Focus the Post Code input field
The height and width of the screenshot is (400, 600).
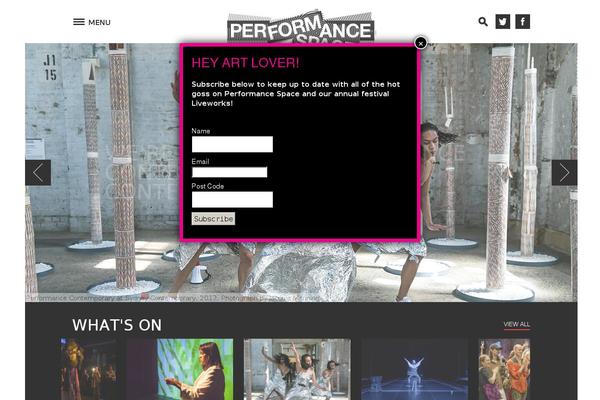click(232, 199)
